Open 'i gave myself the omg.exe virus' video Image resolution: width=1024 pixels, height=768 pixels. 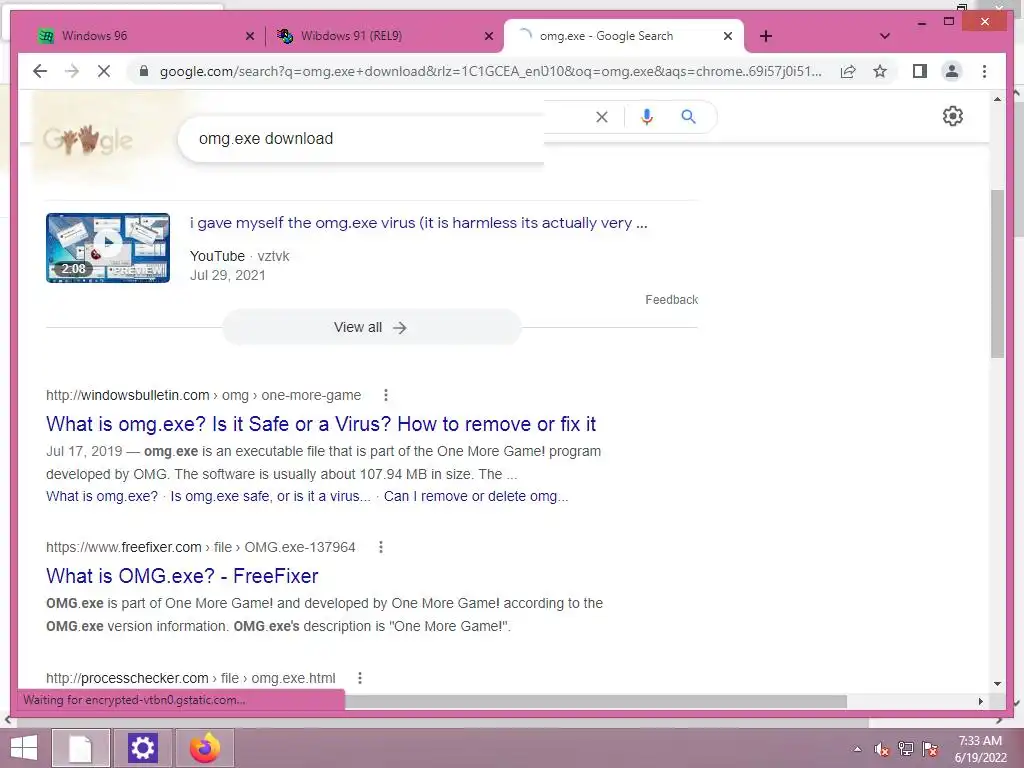coord(419,223)
